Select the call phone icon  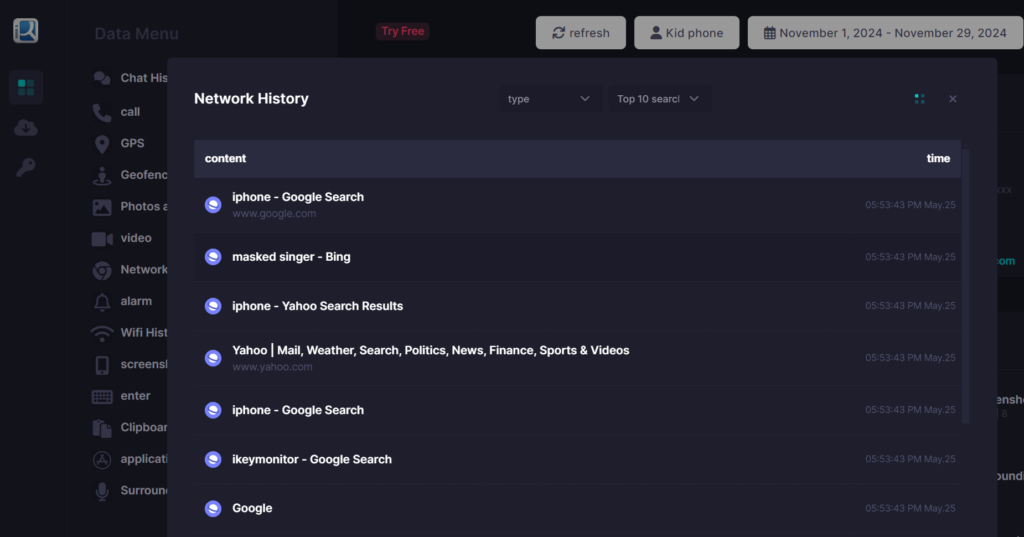pos(102,112)
